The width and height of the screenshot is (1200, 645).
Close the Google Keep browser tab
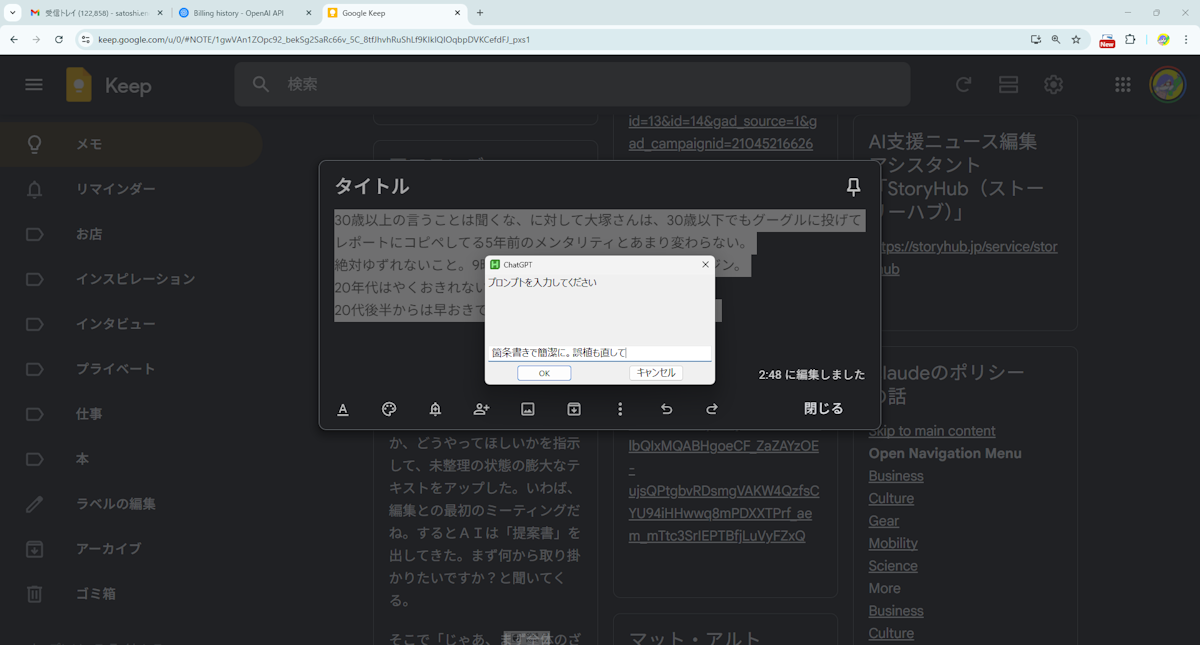(x=458, y=13)
